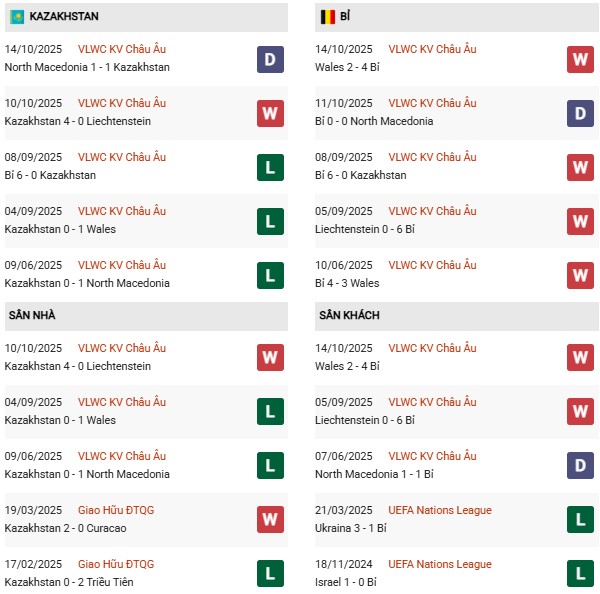The image size is (600, 594).
Task: Open the KAZAKHSTAN team header
Action: point(64,17)
